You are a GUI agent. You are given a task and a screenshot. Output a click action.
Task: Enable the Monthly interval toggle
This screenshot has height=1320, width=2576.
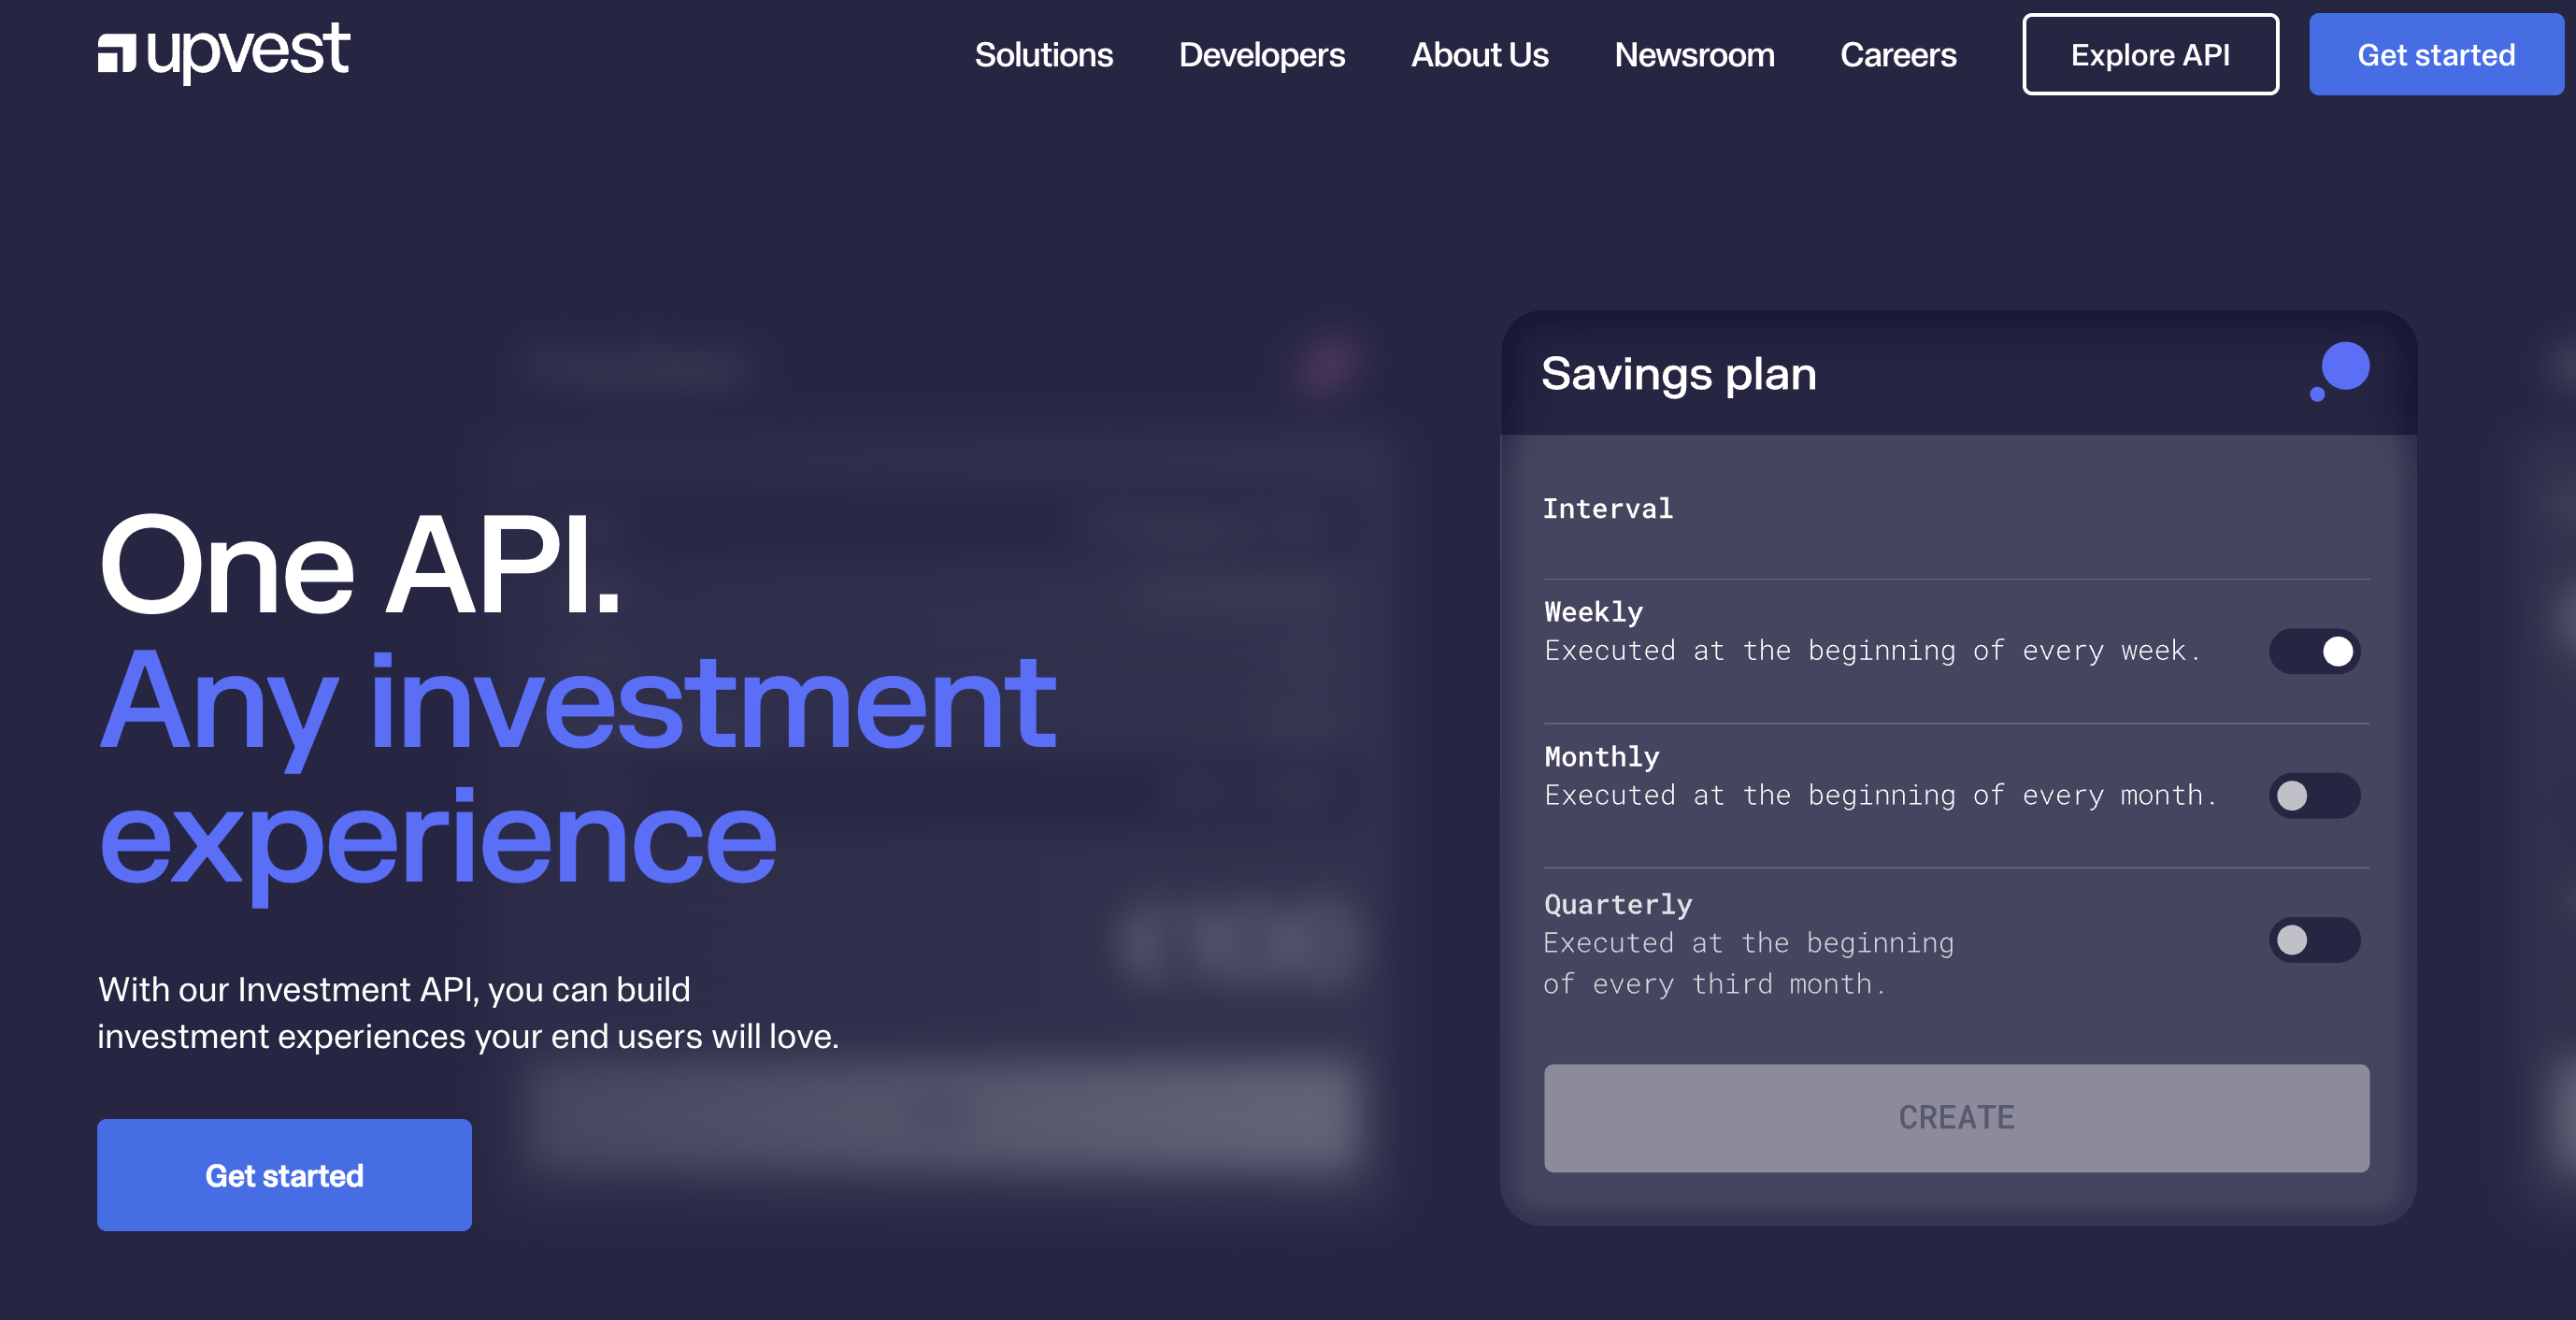2314,796
